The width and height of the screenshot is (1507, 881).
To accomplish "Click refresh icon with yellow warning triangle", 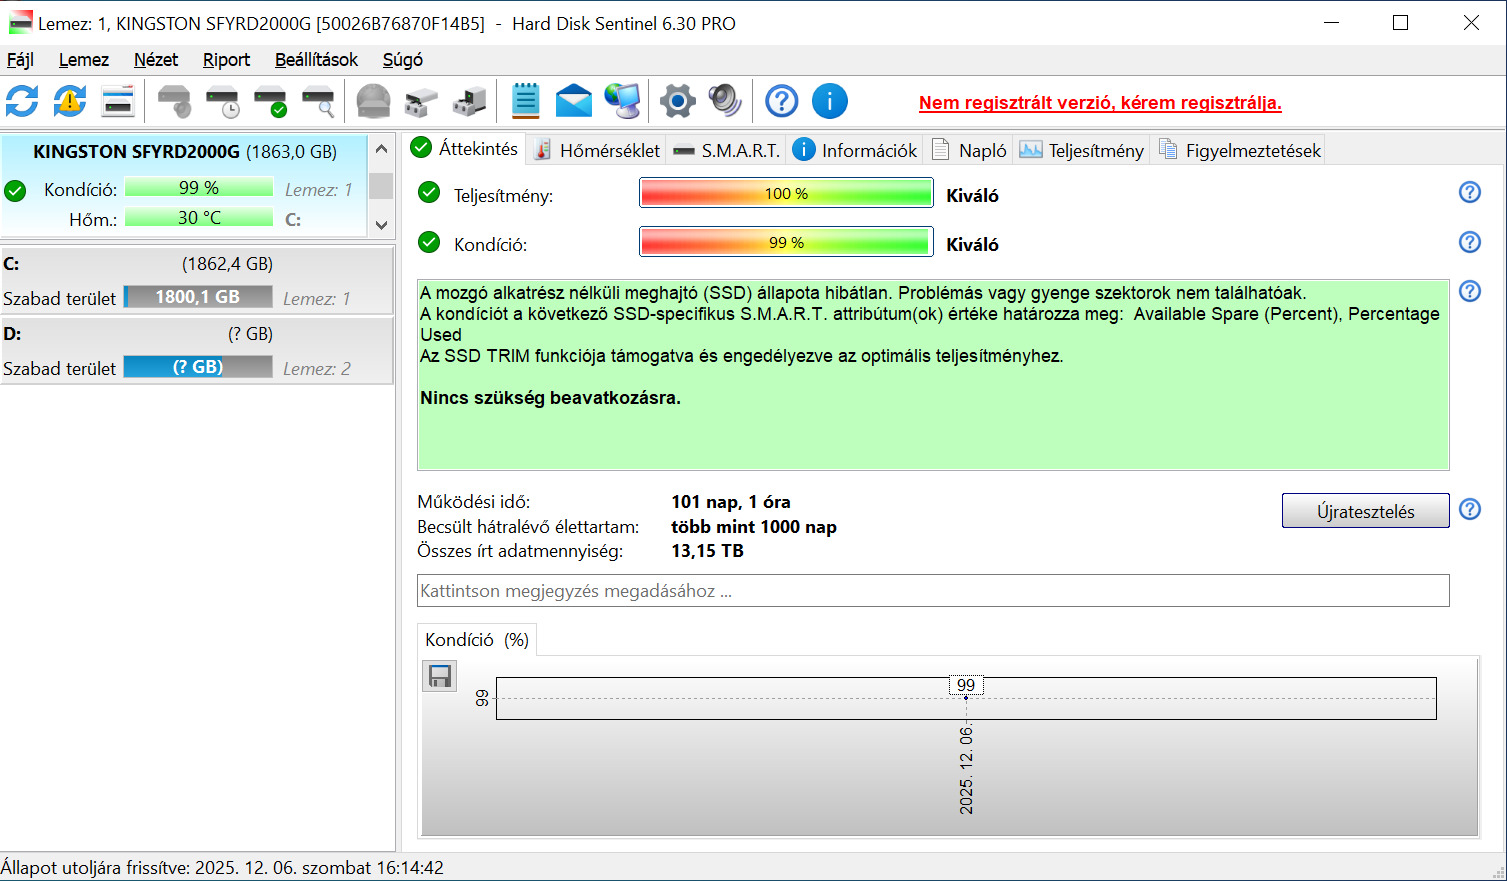I will tap(70, 101).
